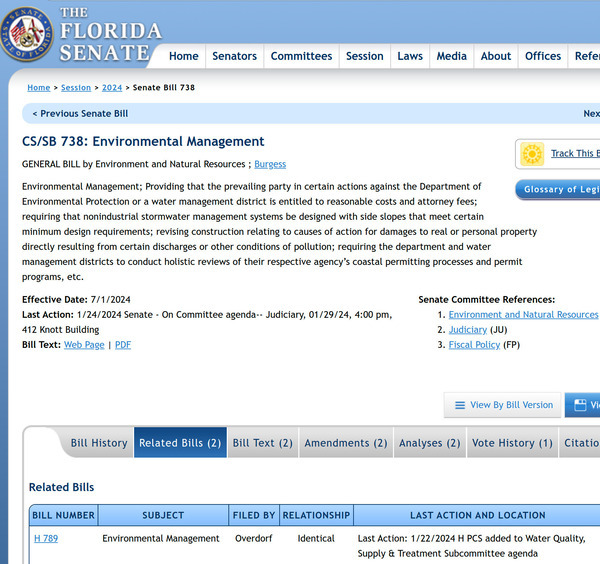600x564 pixels.
Task: Click the Florida Senate seal logo
Action: point(27,34)
